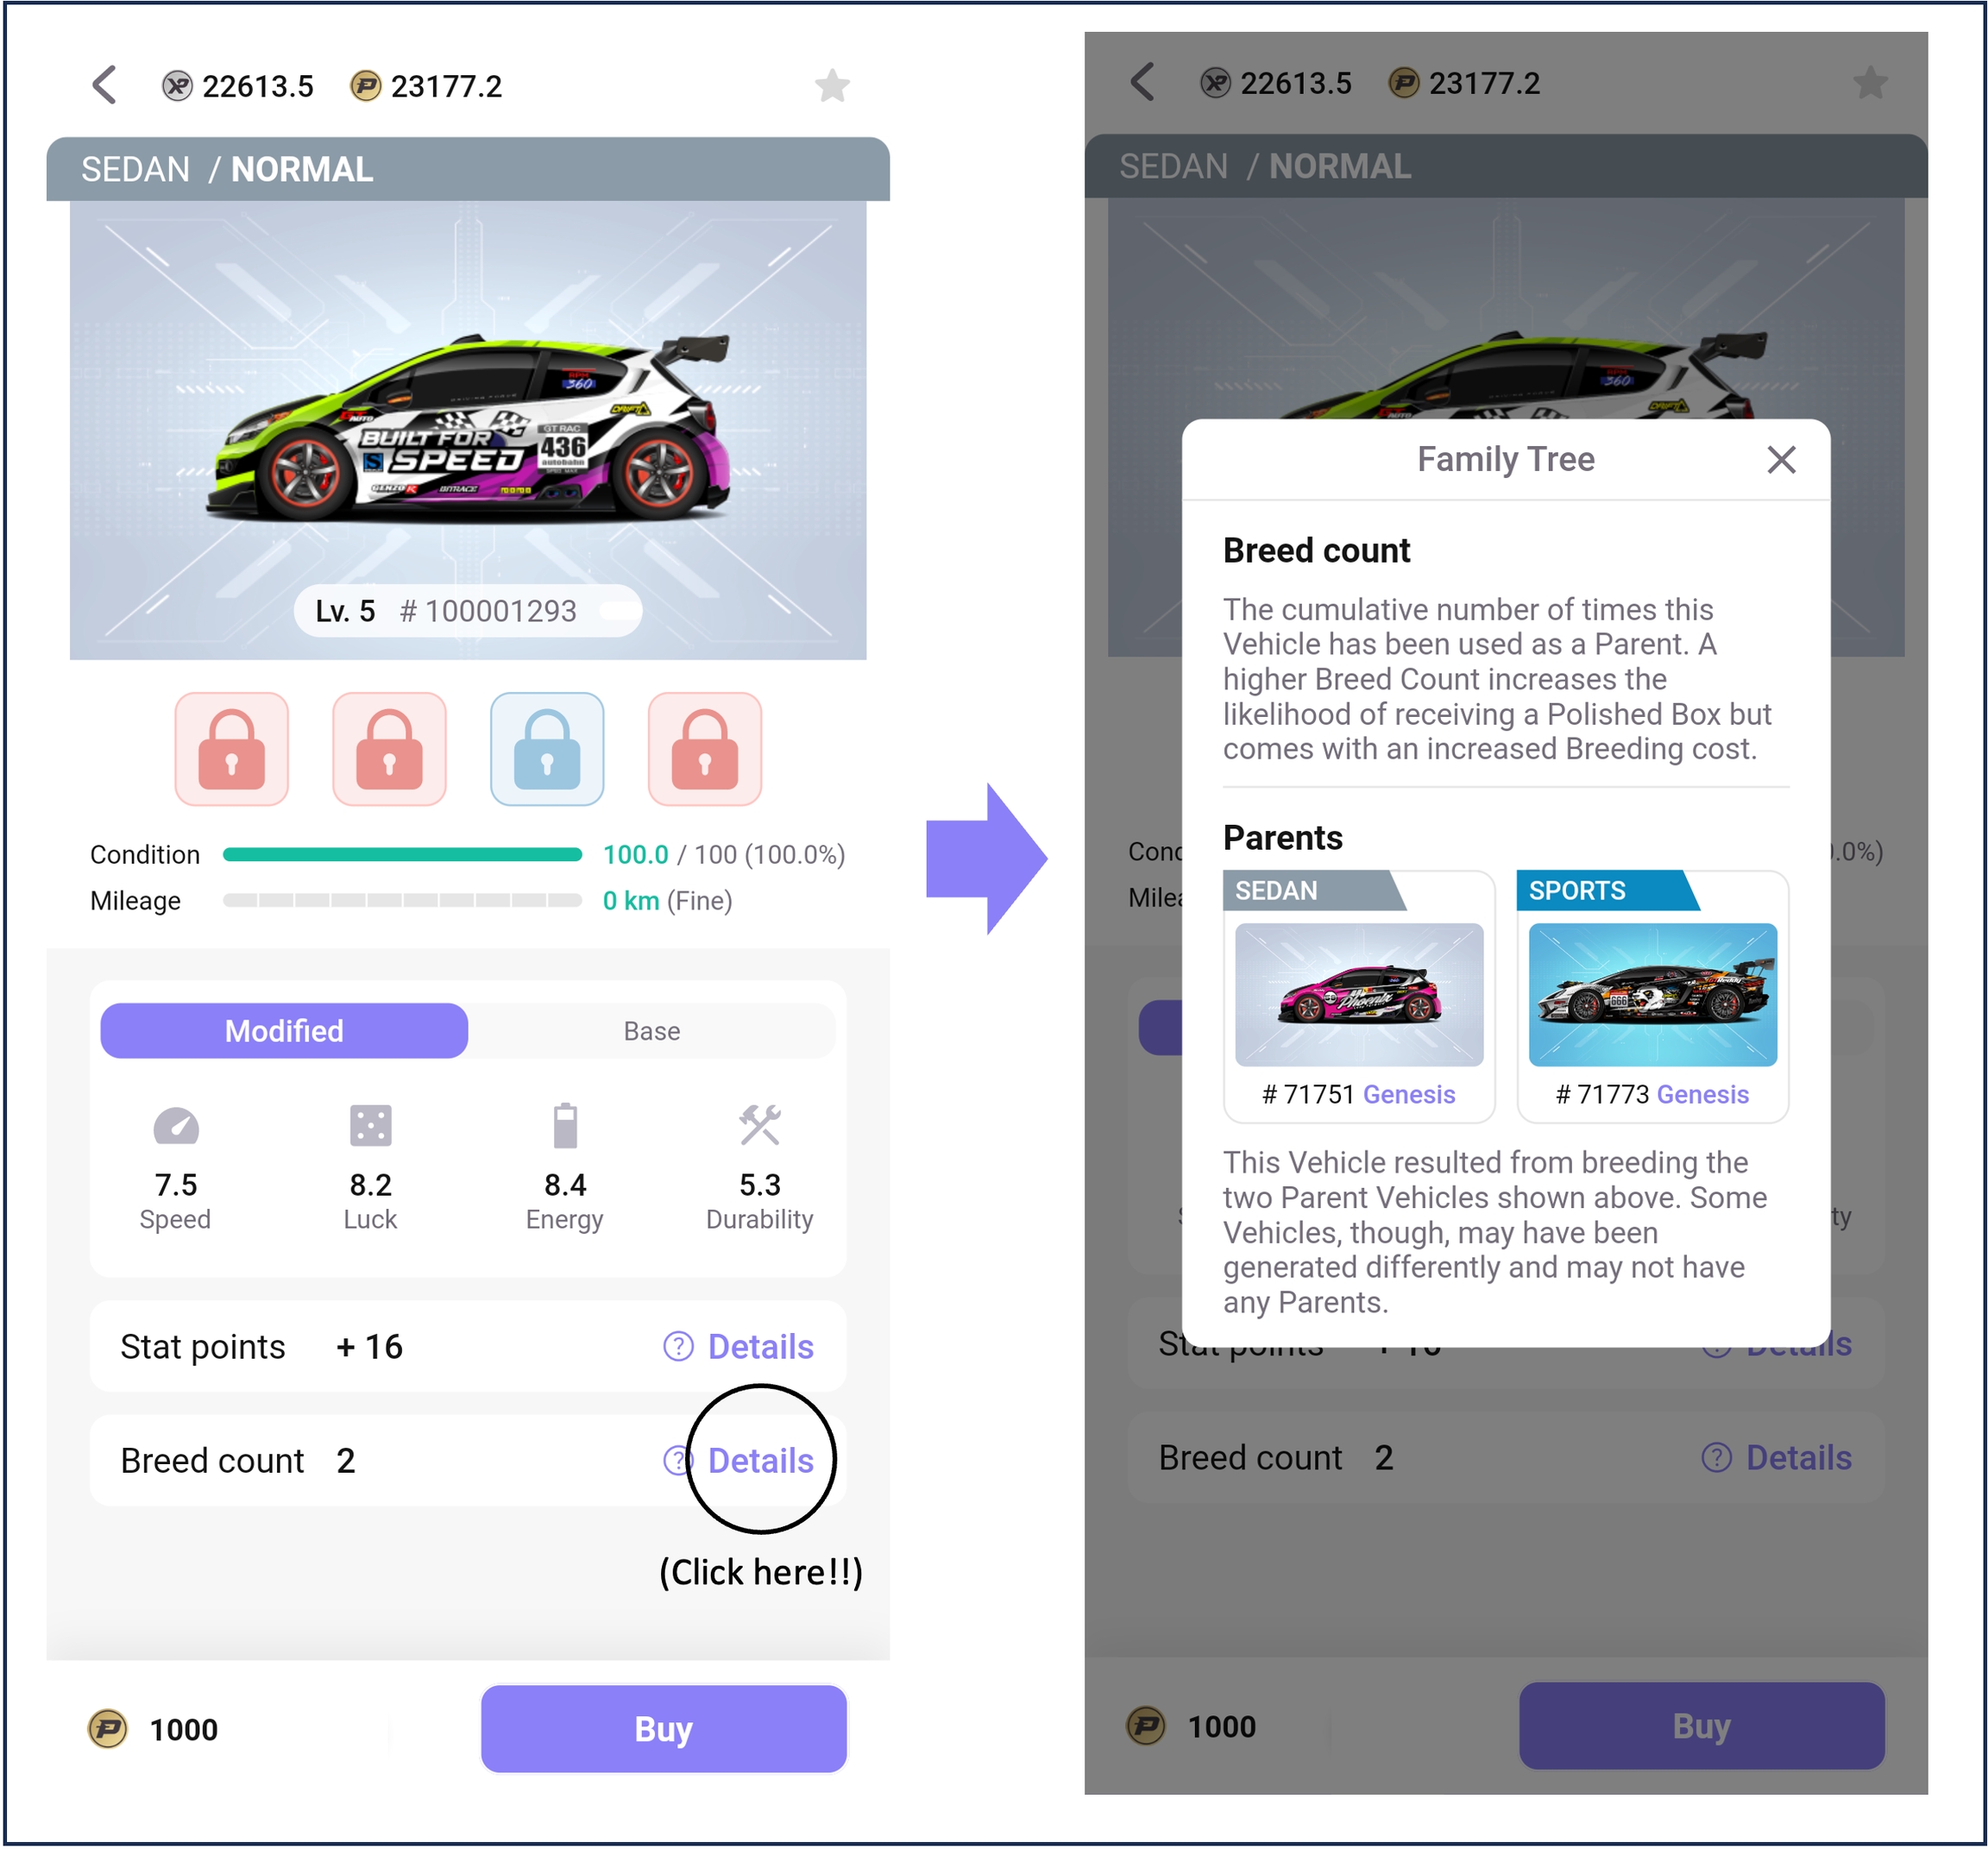Screen dimensions: 1988x1849
Task: Switch to the Base stats tab
Action: coord(652,1031)
